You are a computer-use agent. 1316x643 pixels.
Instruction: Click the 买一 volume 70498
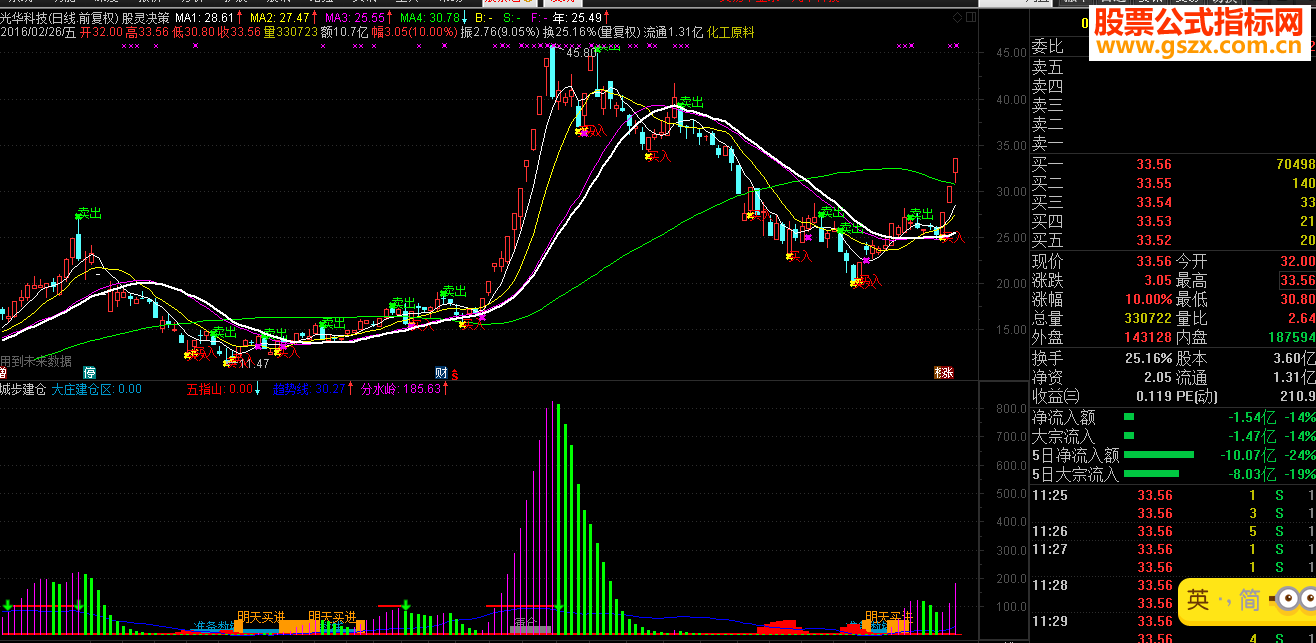point(1295,164)
